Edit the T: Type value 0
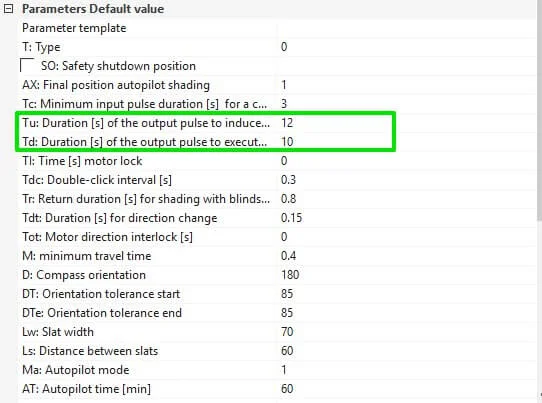The height and width of the screenshot is (403, 542). tap(284, 47)
